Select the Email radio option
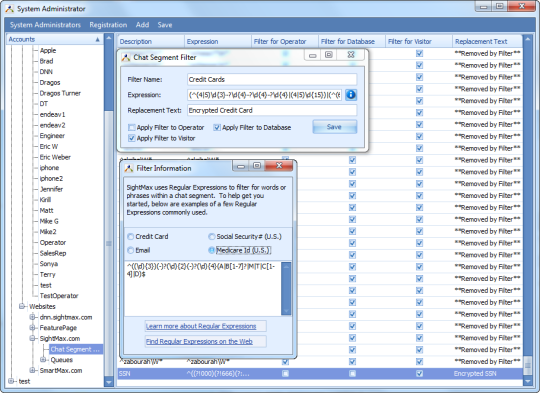Screen dimensions: 540x393 tap(131, 250)
